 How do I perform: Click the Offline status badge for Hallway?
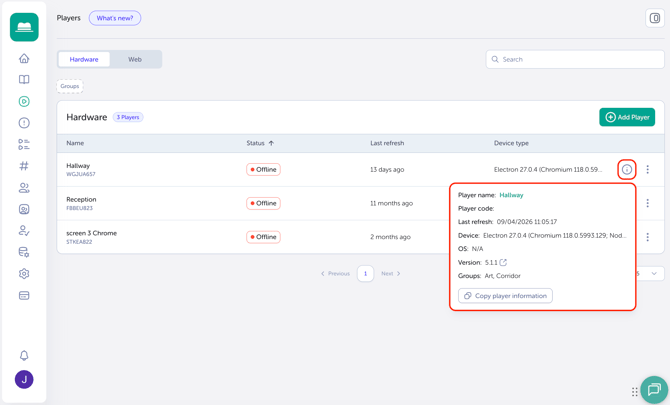tap(263, 170)
